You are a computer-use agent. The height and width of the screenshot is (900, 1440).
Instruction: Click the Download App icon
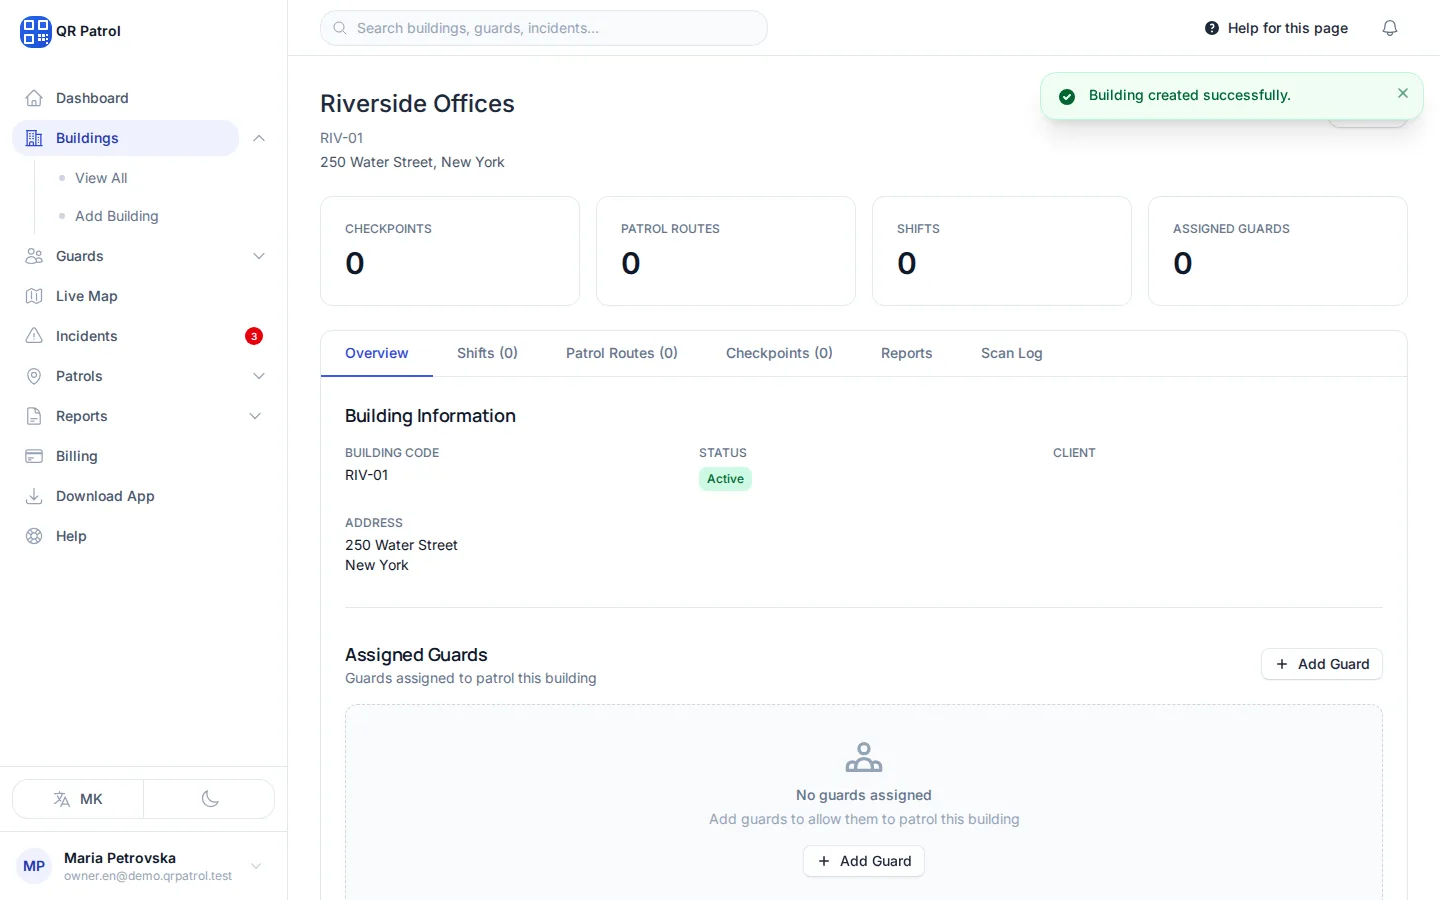(34, 496)
